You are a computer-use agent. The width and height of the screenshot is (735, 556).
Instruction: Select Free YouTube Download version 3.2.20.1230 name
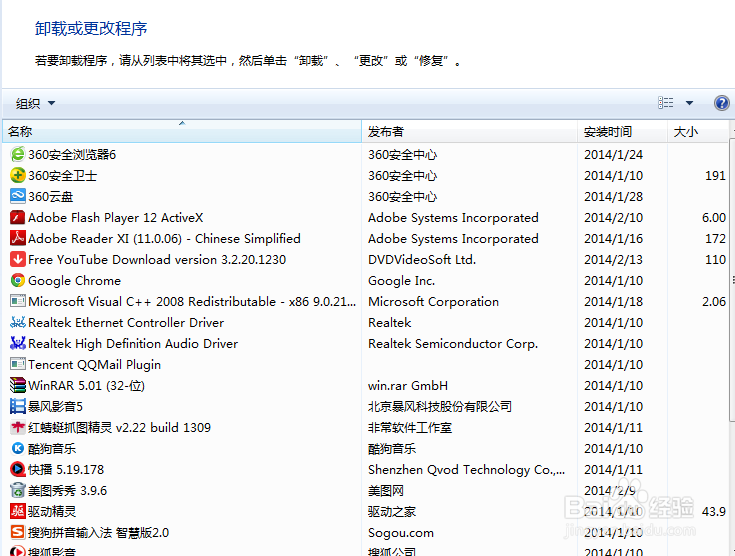157,260
